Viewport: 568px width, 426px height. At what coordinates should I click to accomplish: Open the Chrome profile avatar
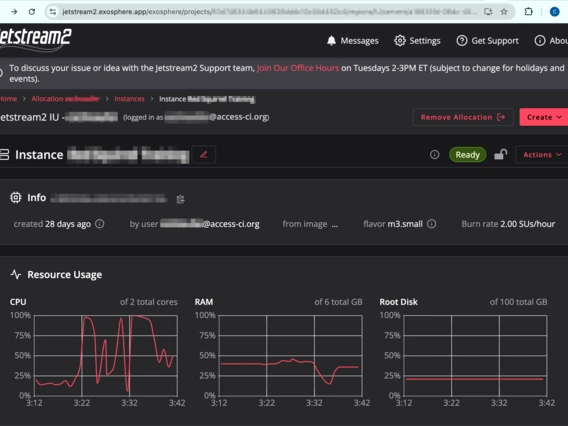tap(554, 12)
